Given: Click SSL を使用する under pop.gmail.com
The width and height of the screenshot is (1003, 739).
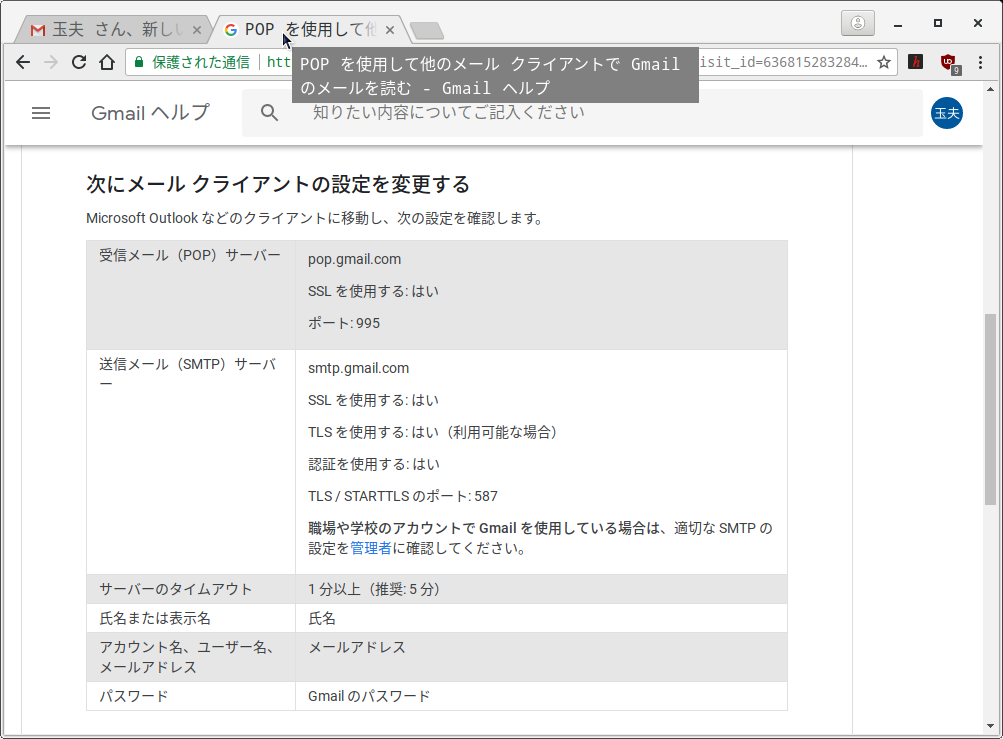Looking at the screenshot, I should point(374,291).
